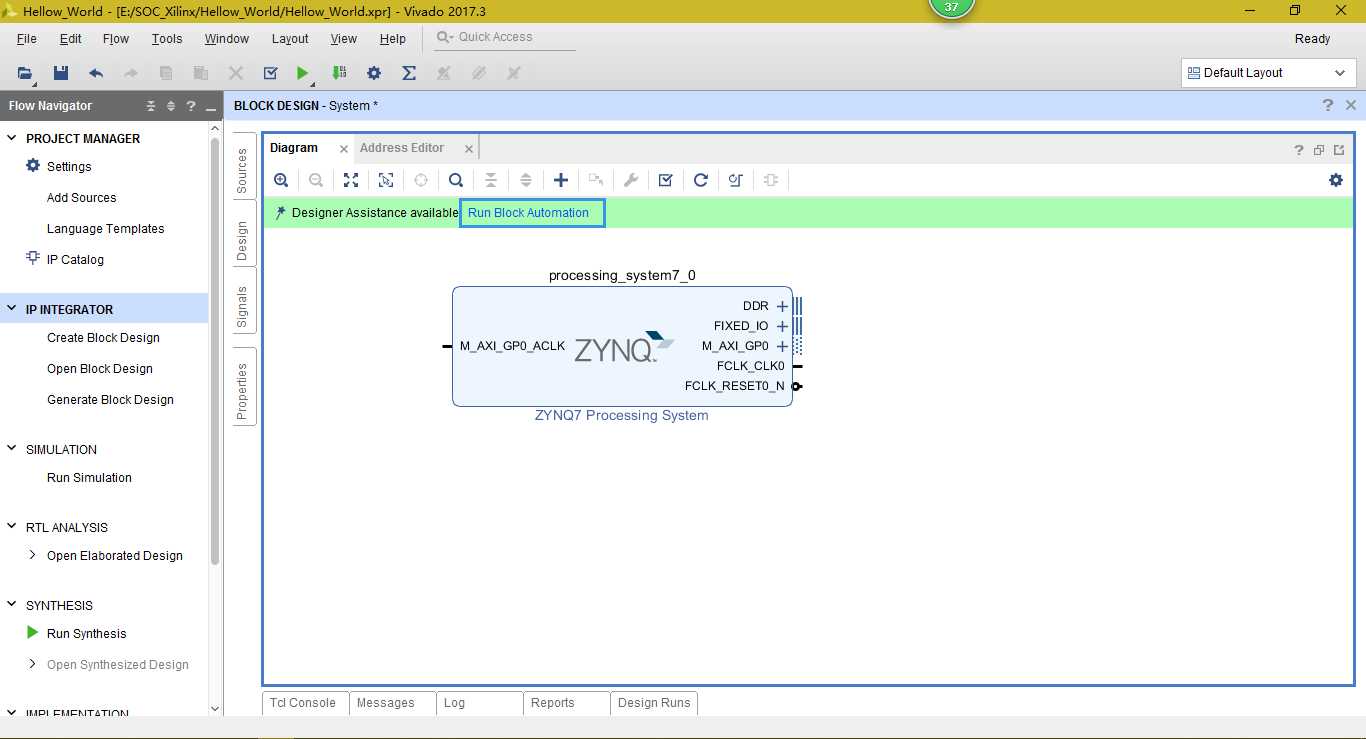The height and width of the screenshot is (739, 1366).
Task: Collapse the SYNTHESIS section
Action: coord(12,605)
